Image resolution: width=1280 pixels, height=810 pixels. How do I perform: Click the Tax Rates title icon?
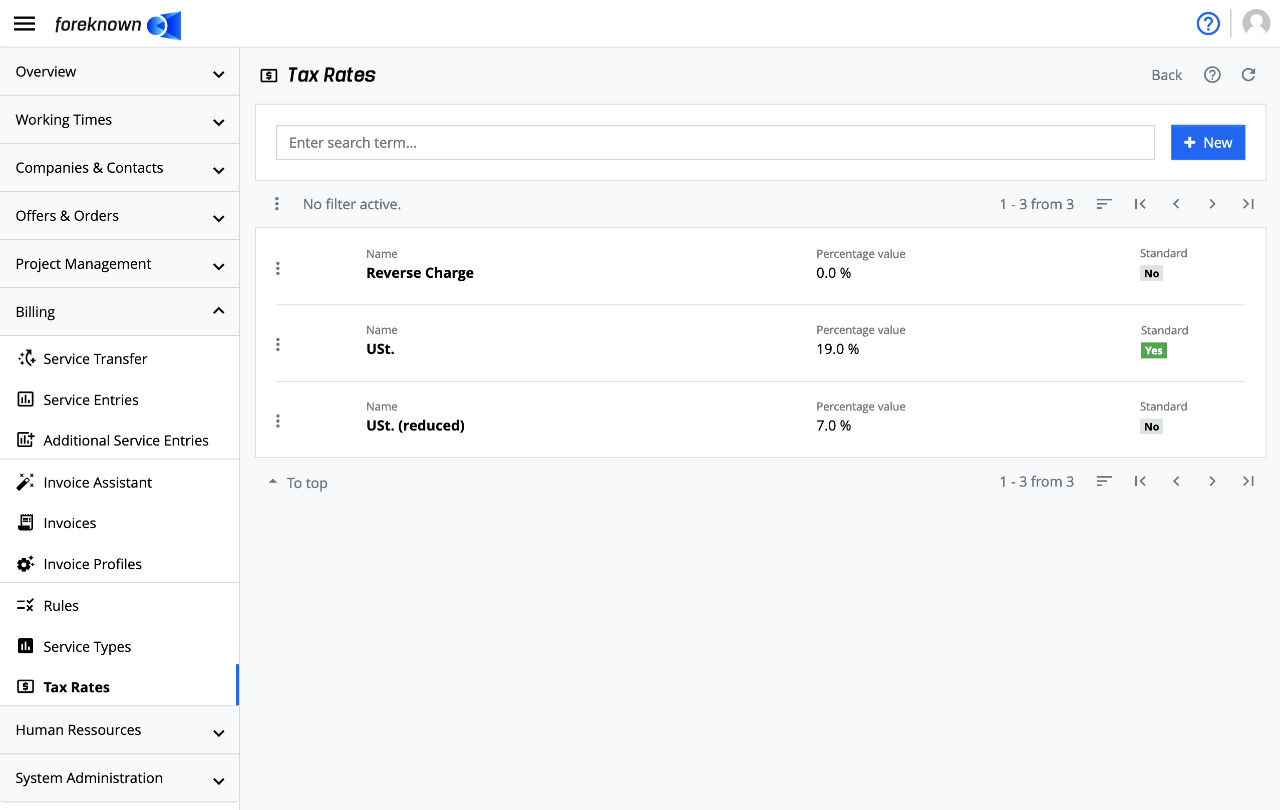point(268,75)
